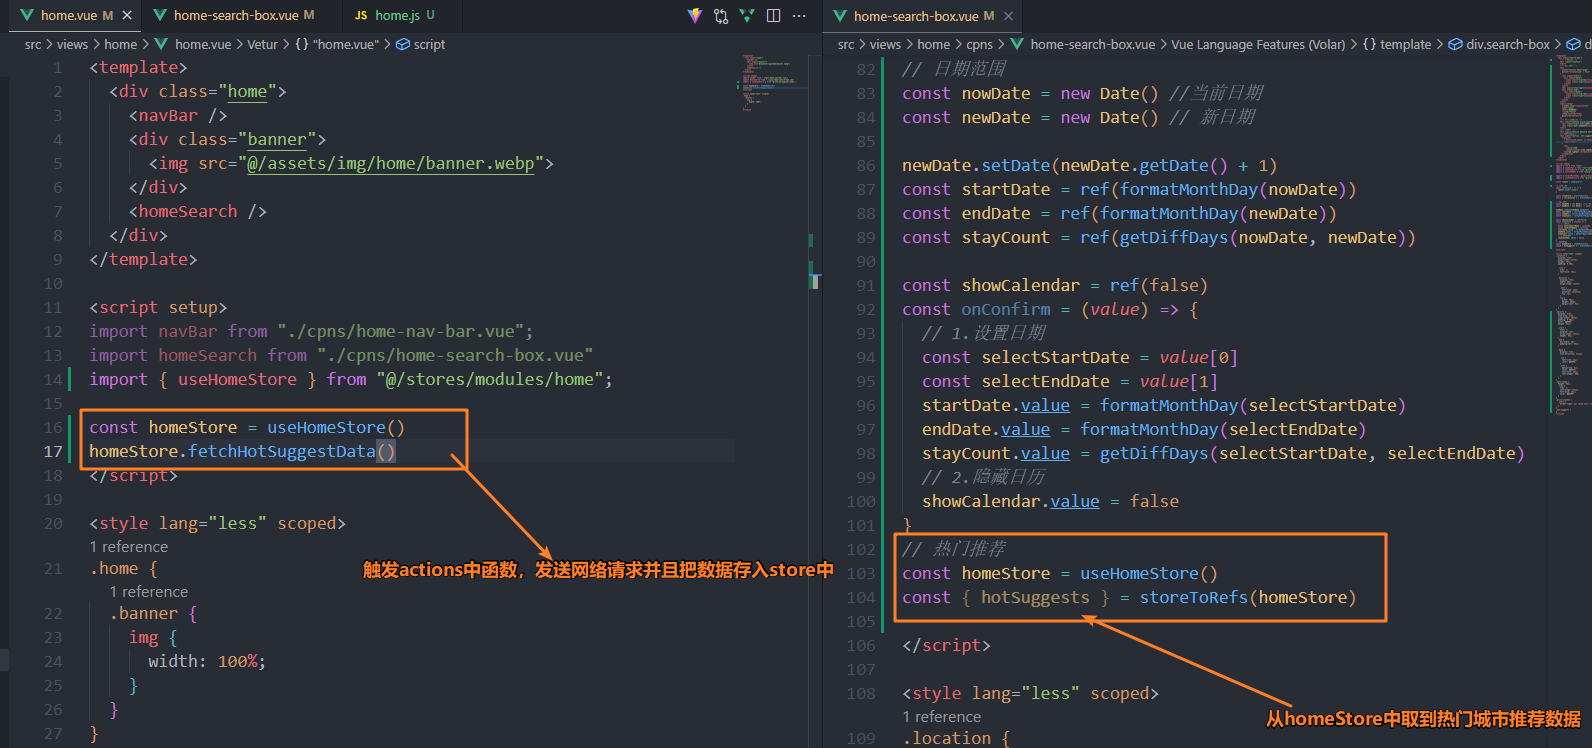This screenshot has height=748, width=1592.
Task: Click 'onConfirm' function name on line 92
Action: point(1006,309)
